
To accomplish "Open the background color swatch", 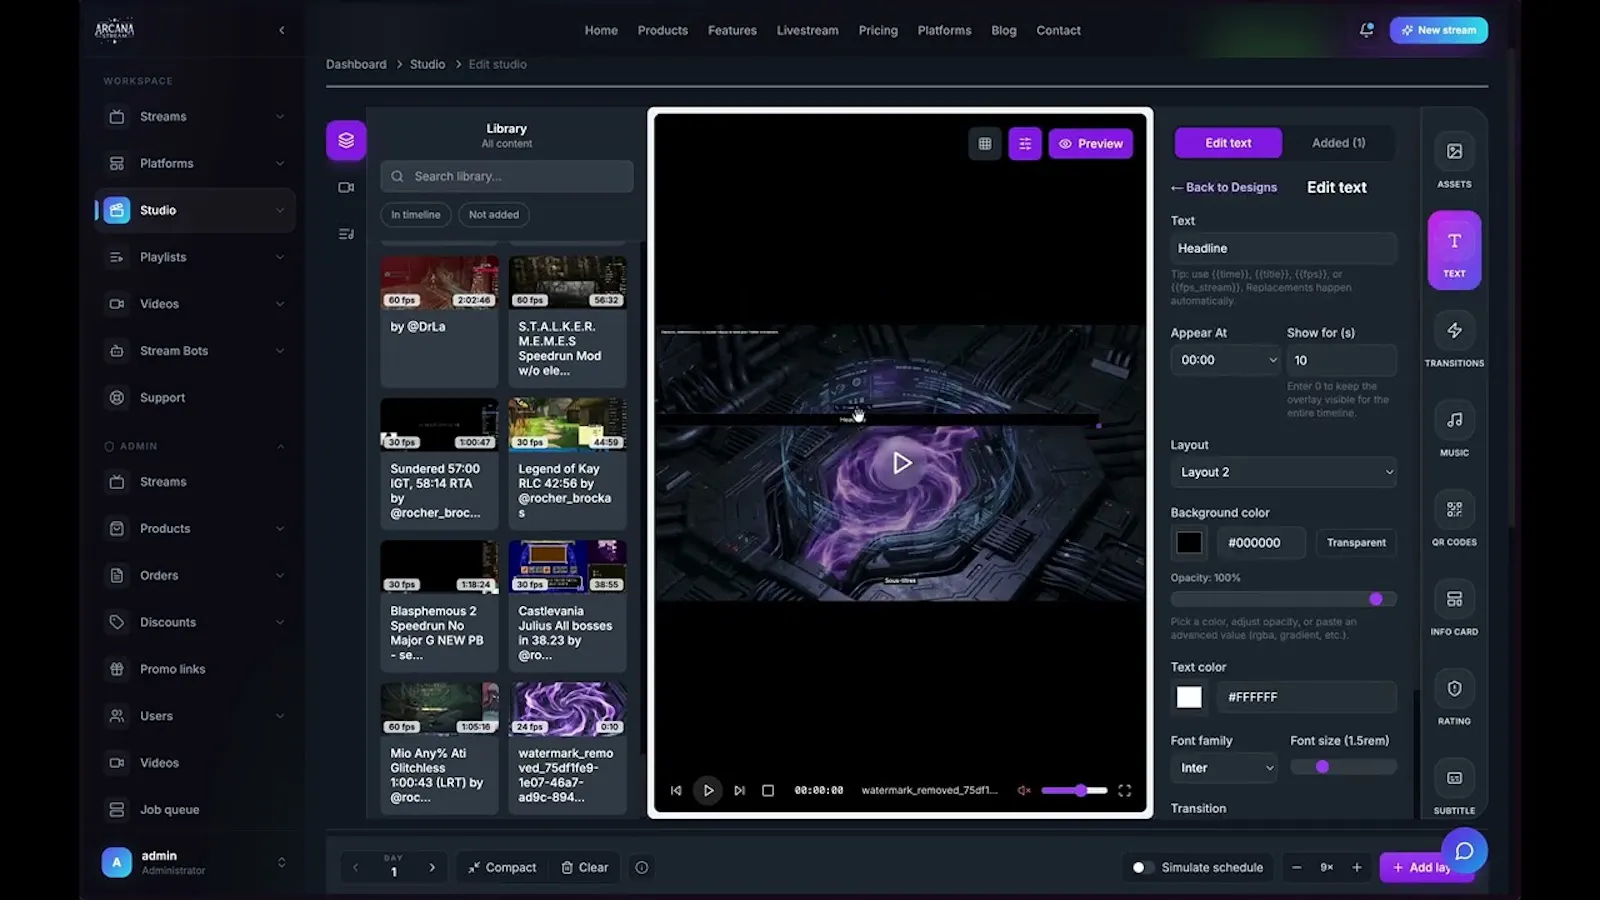I will tap(1189, 542).
